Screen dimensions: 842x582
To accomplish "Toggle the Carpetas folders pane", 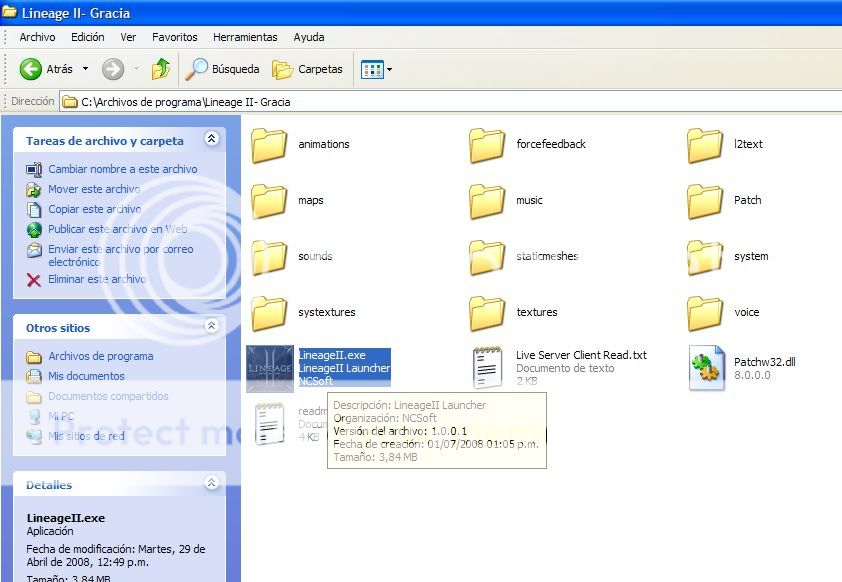I will 307,69.
